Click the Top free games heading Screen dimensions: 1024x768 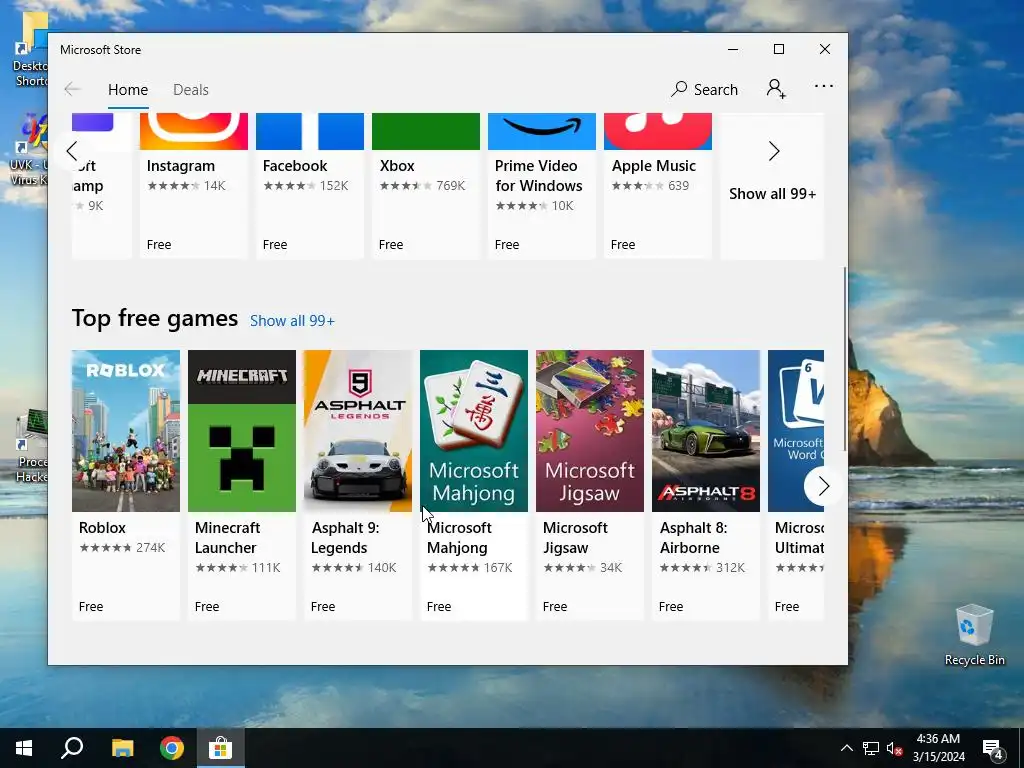[155, 319]
